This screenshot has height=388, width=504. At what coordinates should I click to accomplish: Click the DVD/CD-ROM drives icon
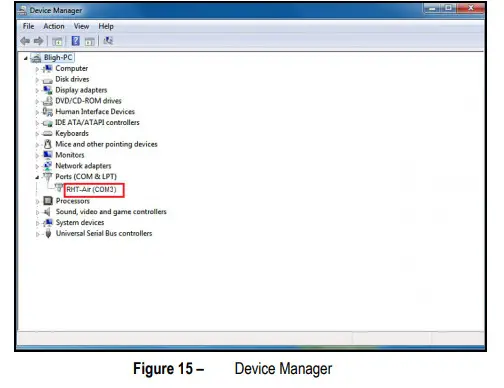click(48, 101)
